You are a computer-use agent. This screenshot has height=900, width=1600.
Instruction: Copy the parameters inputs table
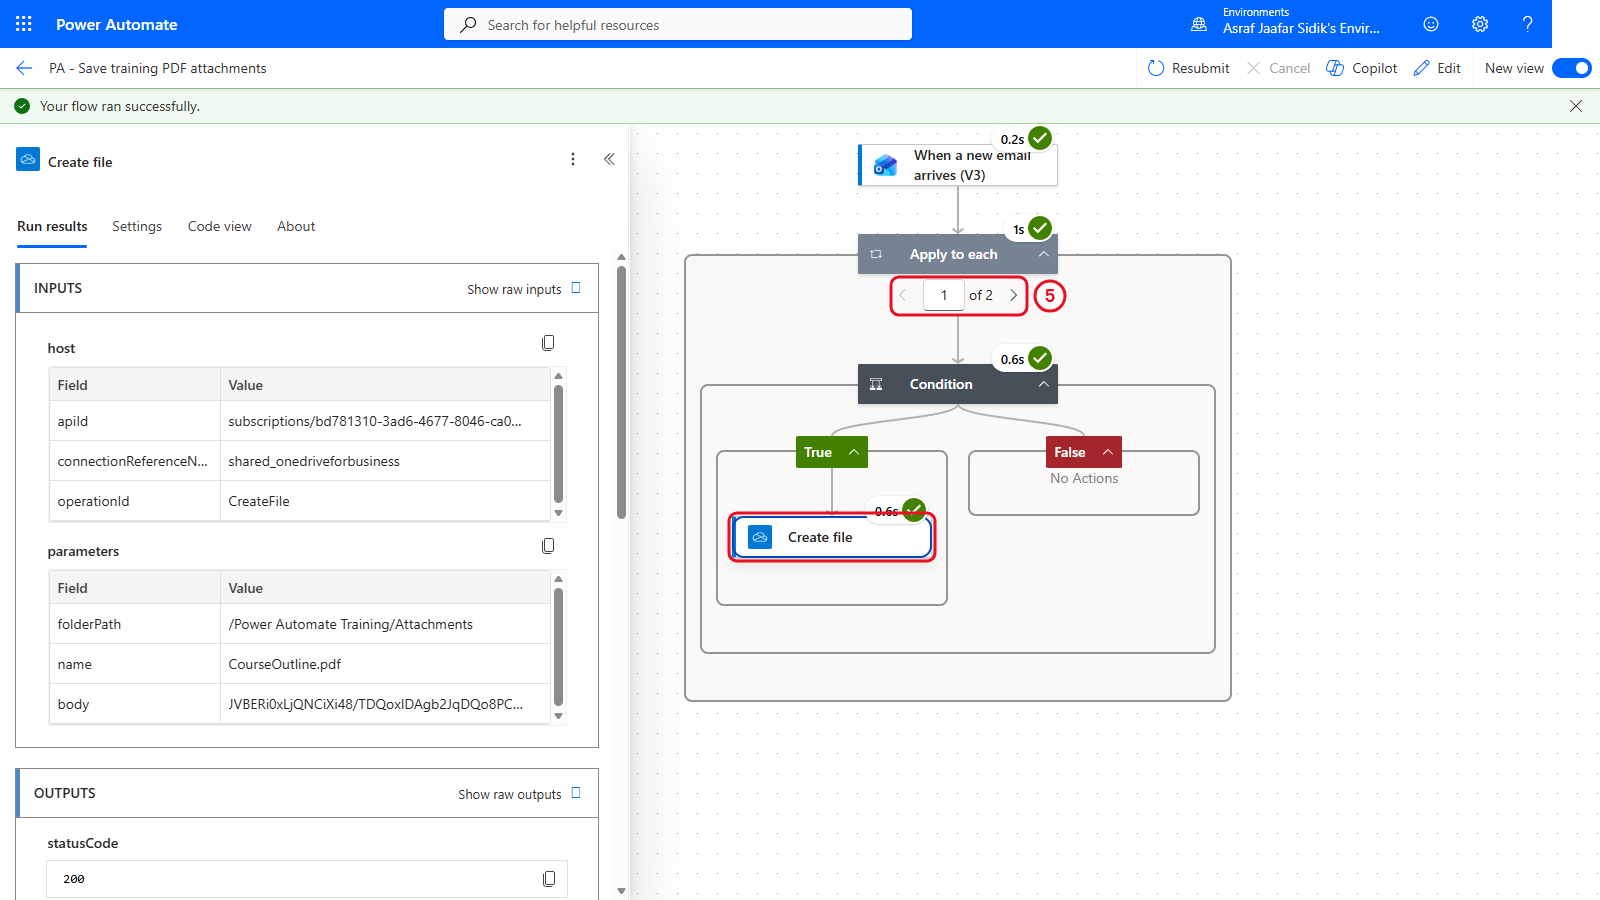(548, 546)
